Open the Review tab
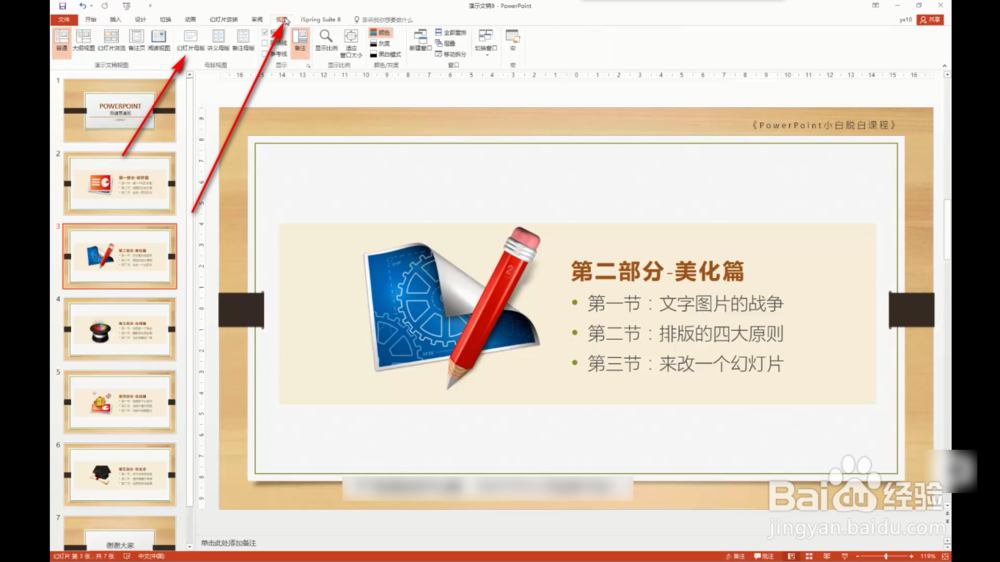 pyautogui.click(x=257, y=20)
